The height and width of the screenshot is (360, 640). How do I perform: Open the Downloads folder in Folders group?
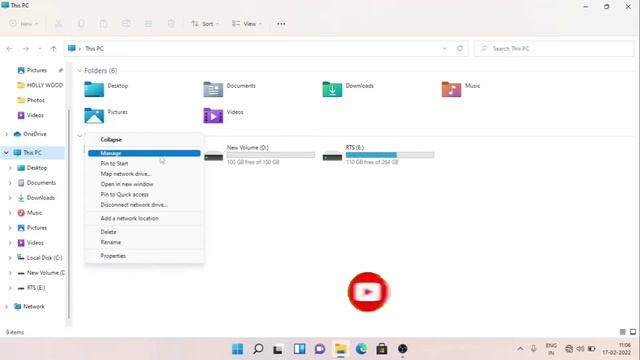point(348,89)
